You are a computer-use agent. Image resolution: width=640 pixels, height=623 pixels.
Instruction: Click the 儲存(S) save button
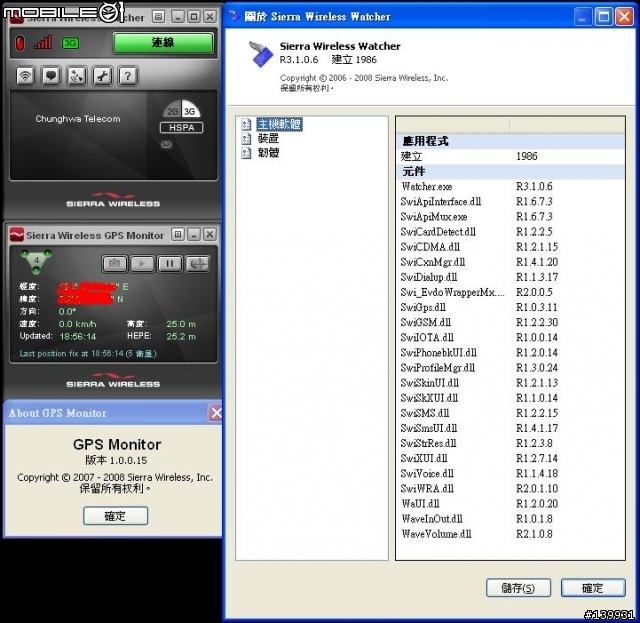[x=518, y=588]
